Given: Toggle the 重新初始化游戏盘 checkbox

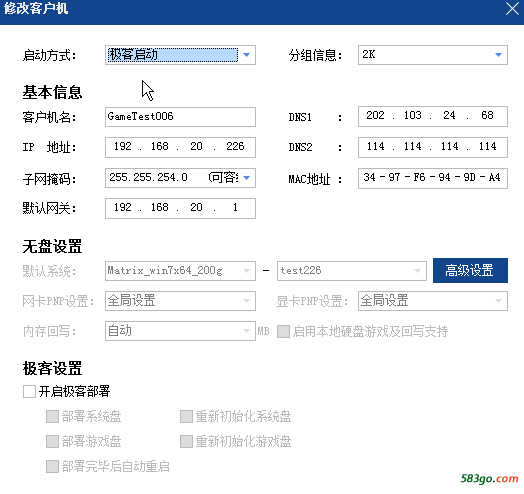Looking at the screenshot, I should coord(186,442).
